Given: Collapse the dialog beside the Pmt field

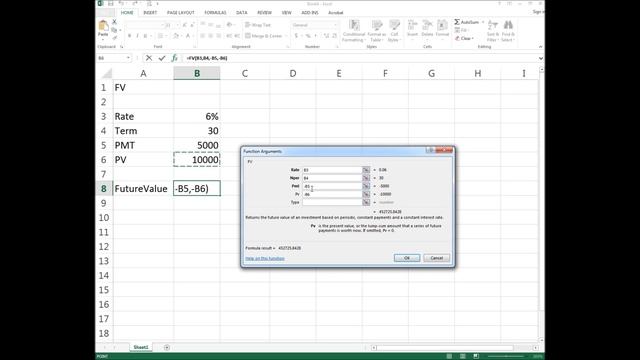Looking at the screenshot, I should [x=366, y=186].
